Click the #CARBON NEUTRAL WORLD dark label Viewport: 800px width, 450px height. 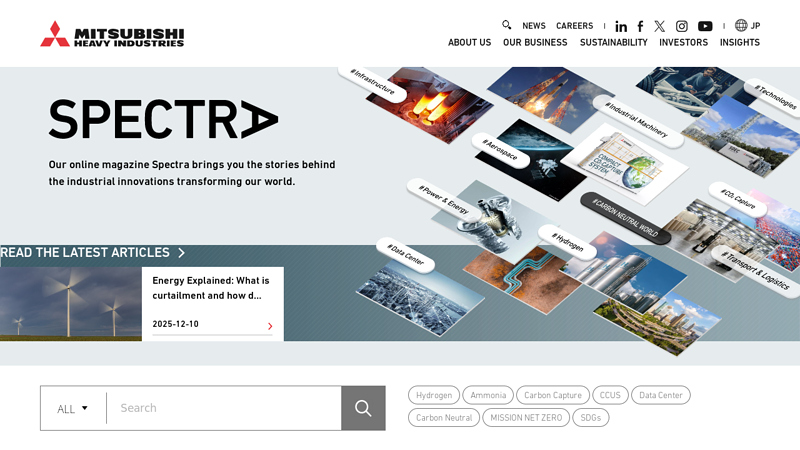[x=625, y=218]
